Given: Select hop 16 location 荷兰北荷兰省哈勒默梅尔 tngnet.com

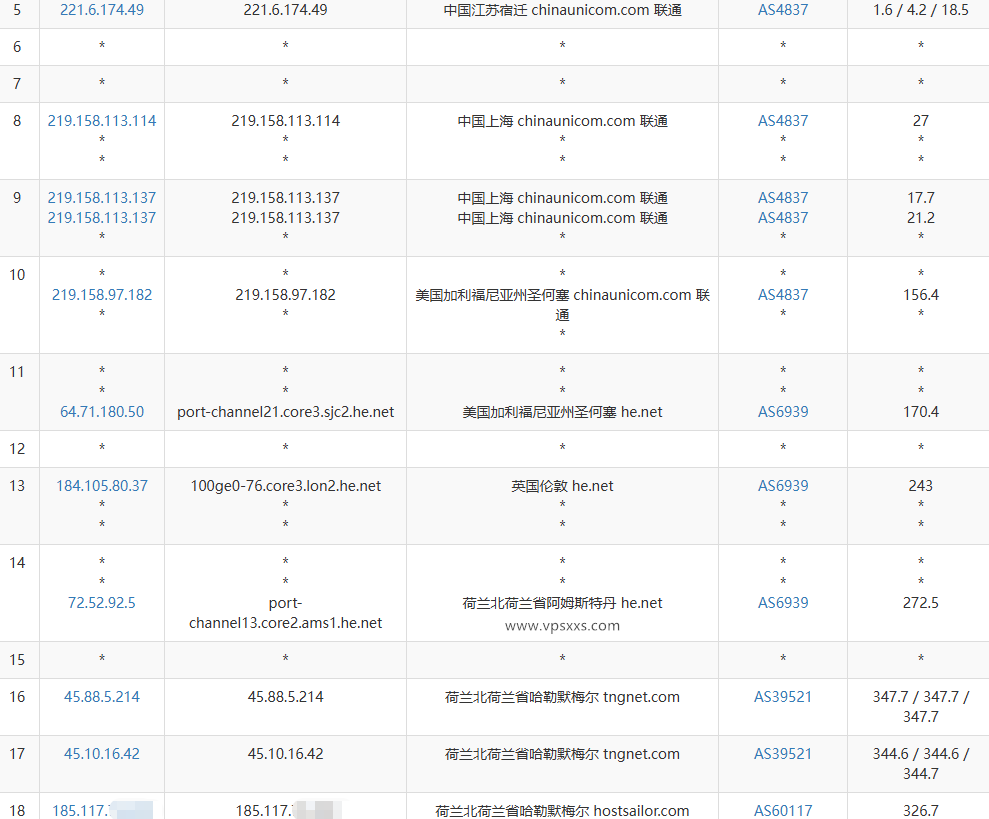Looking at the screenshot, I should [562, 697].
